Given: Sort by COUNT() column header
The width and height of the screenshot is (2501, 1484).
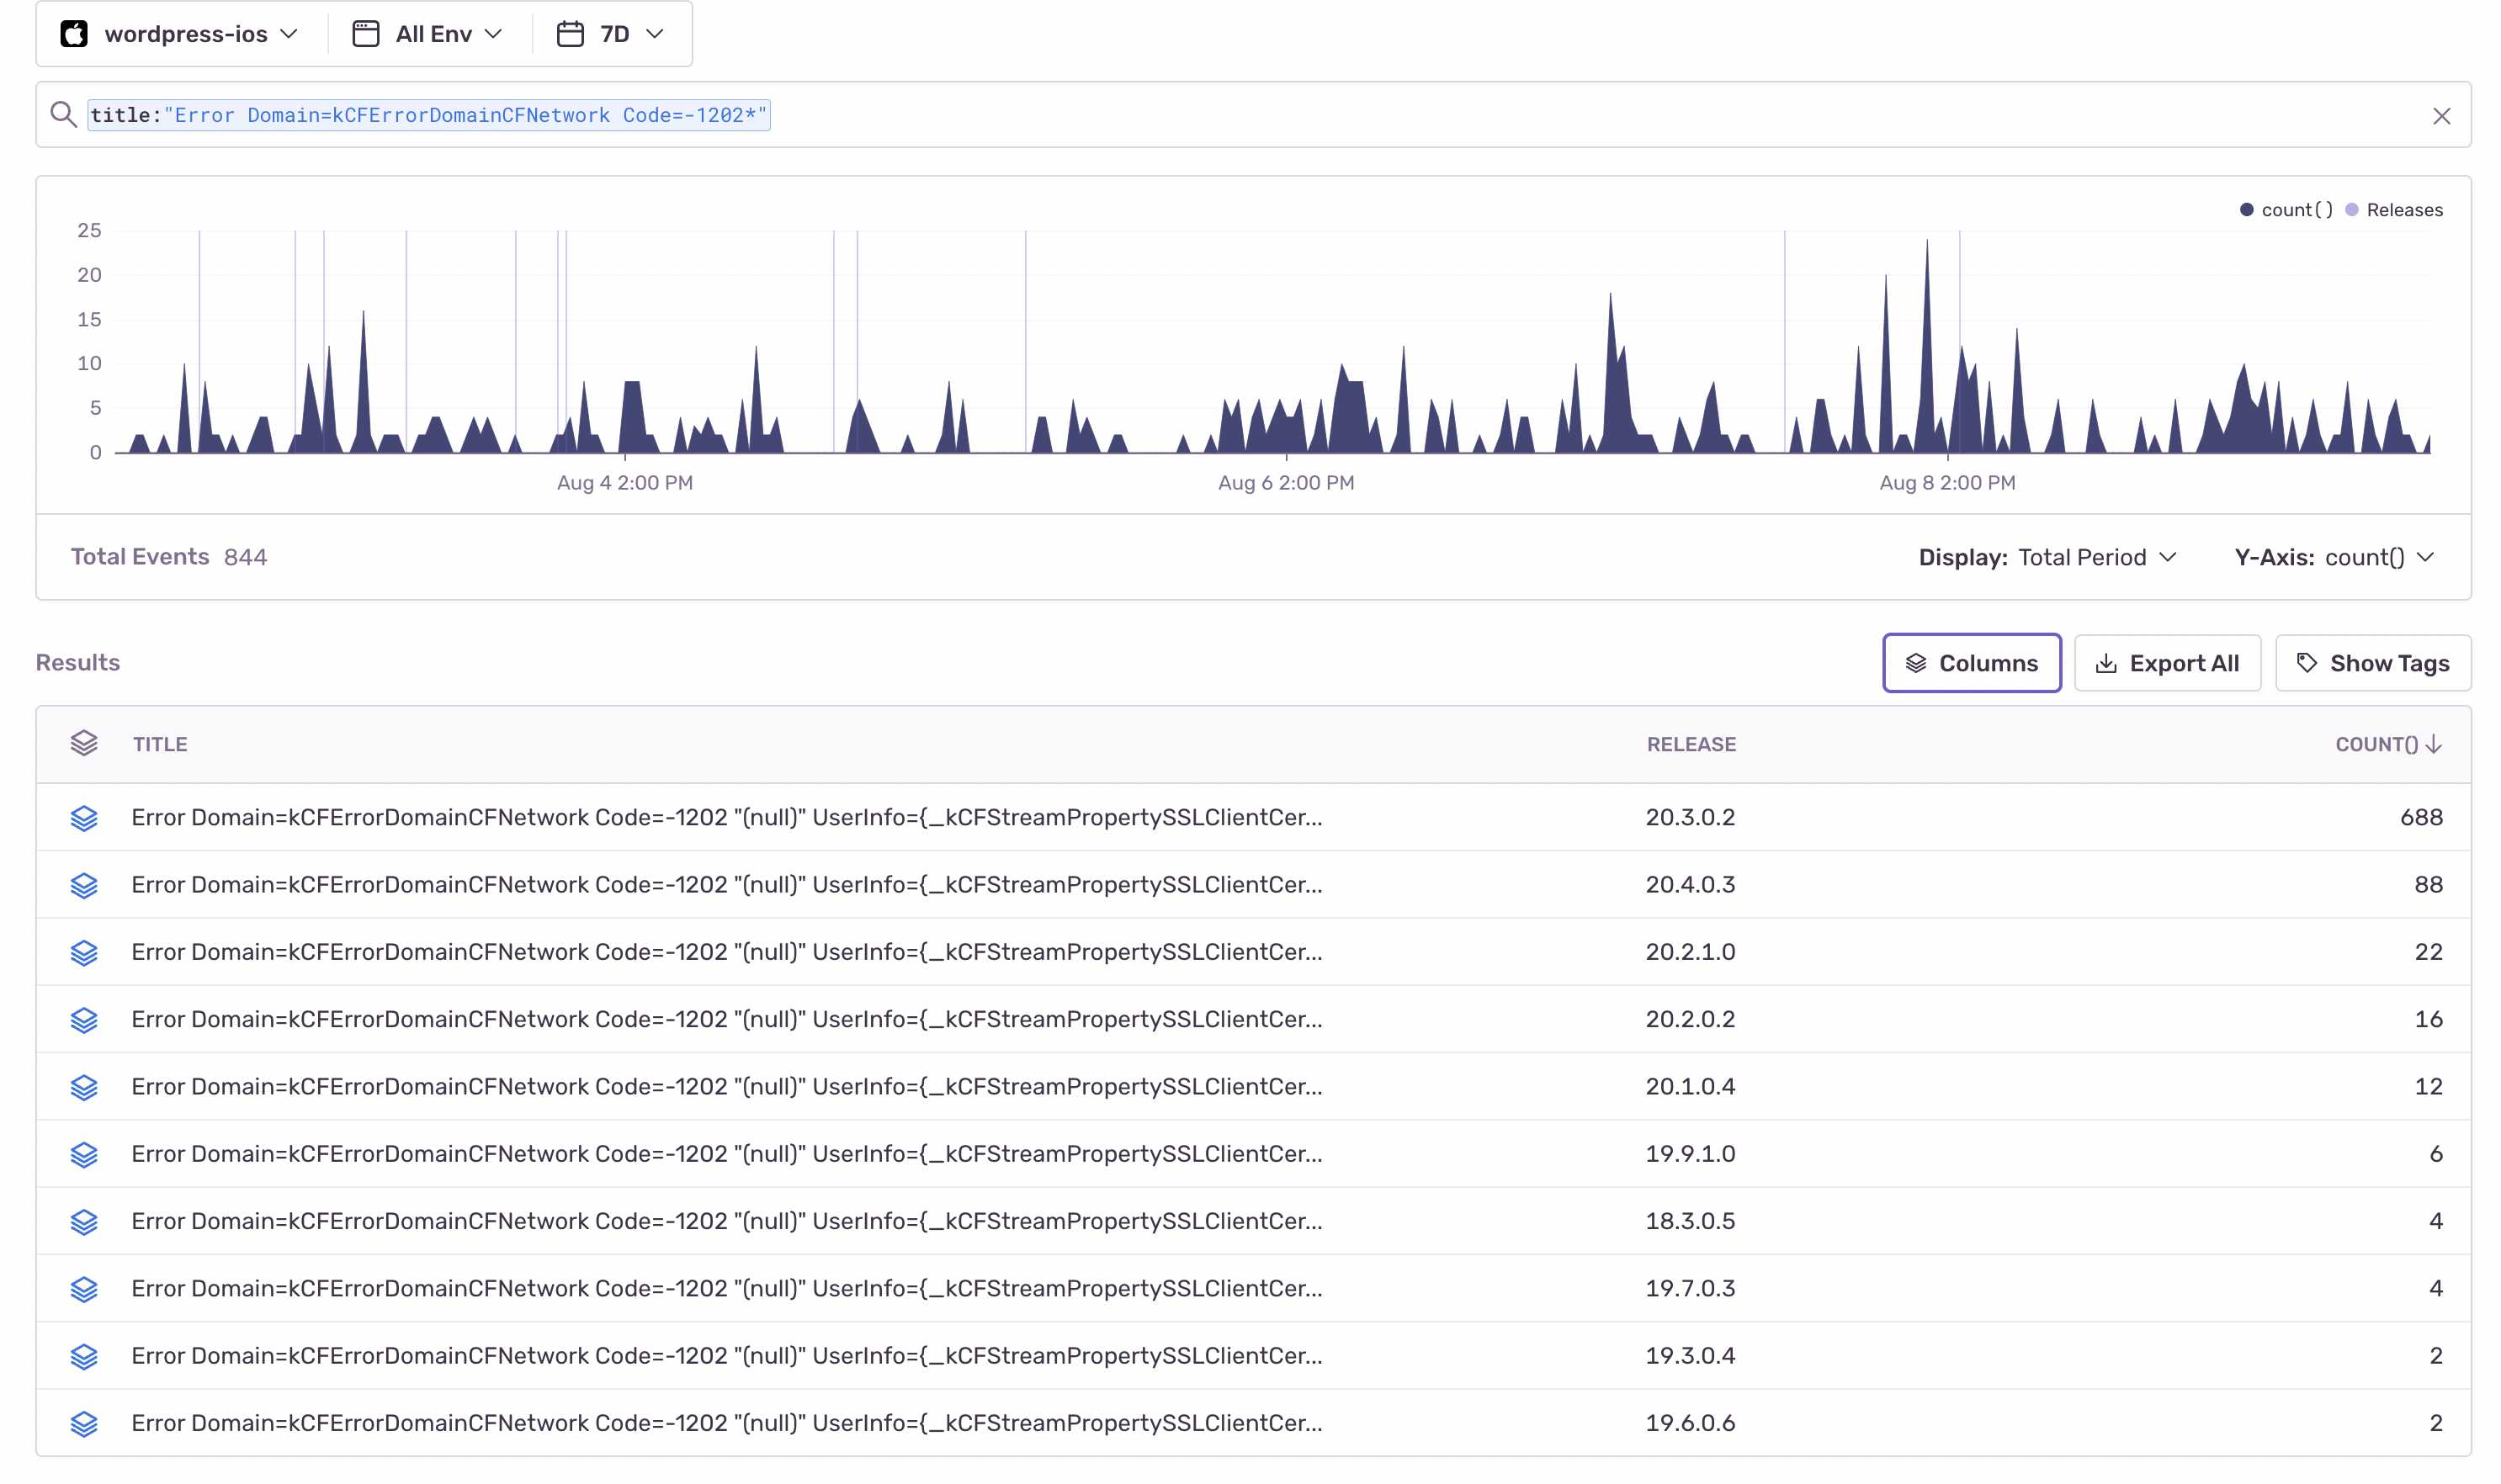Looking at the screenshot, I should [x=2386, y=744].
